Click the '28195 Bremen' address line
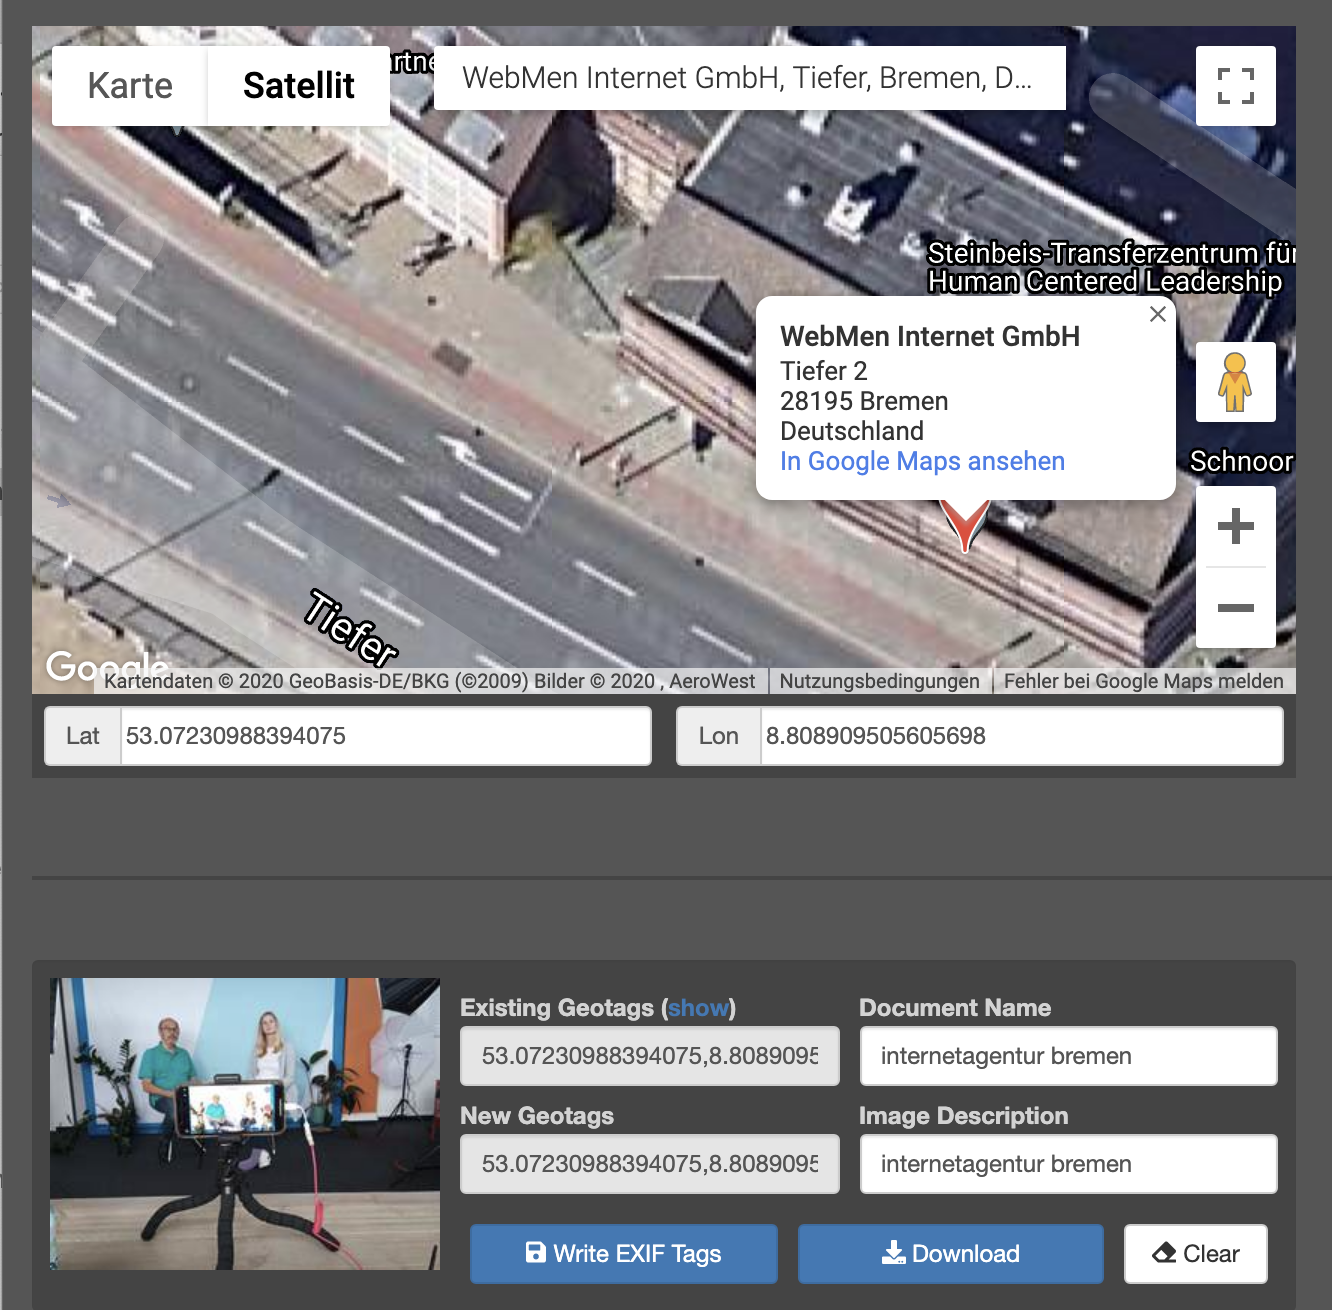This screenshot has width=1332, height=1310. [864, 401]
